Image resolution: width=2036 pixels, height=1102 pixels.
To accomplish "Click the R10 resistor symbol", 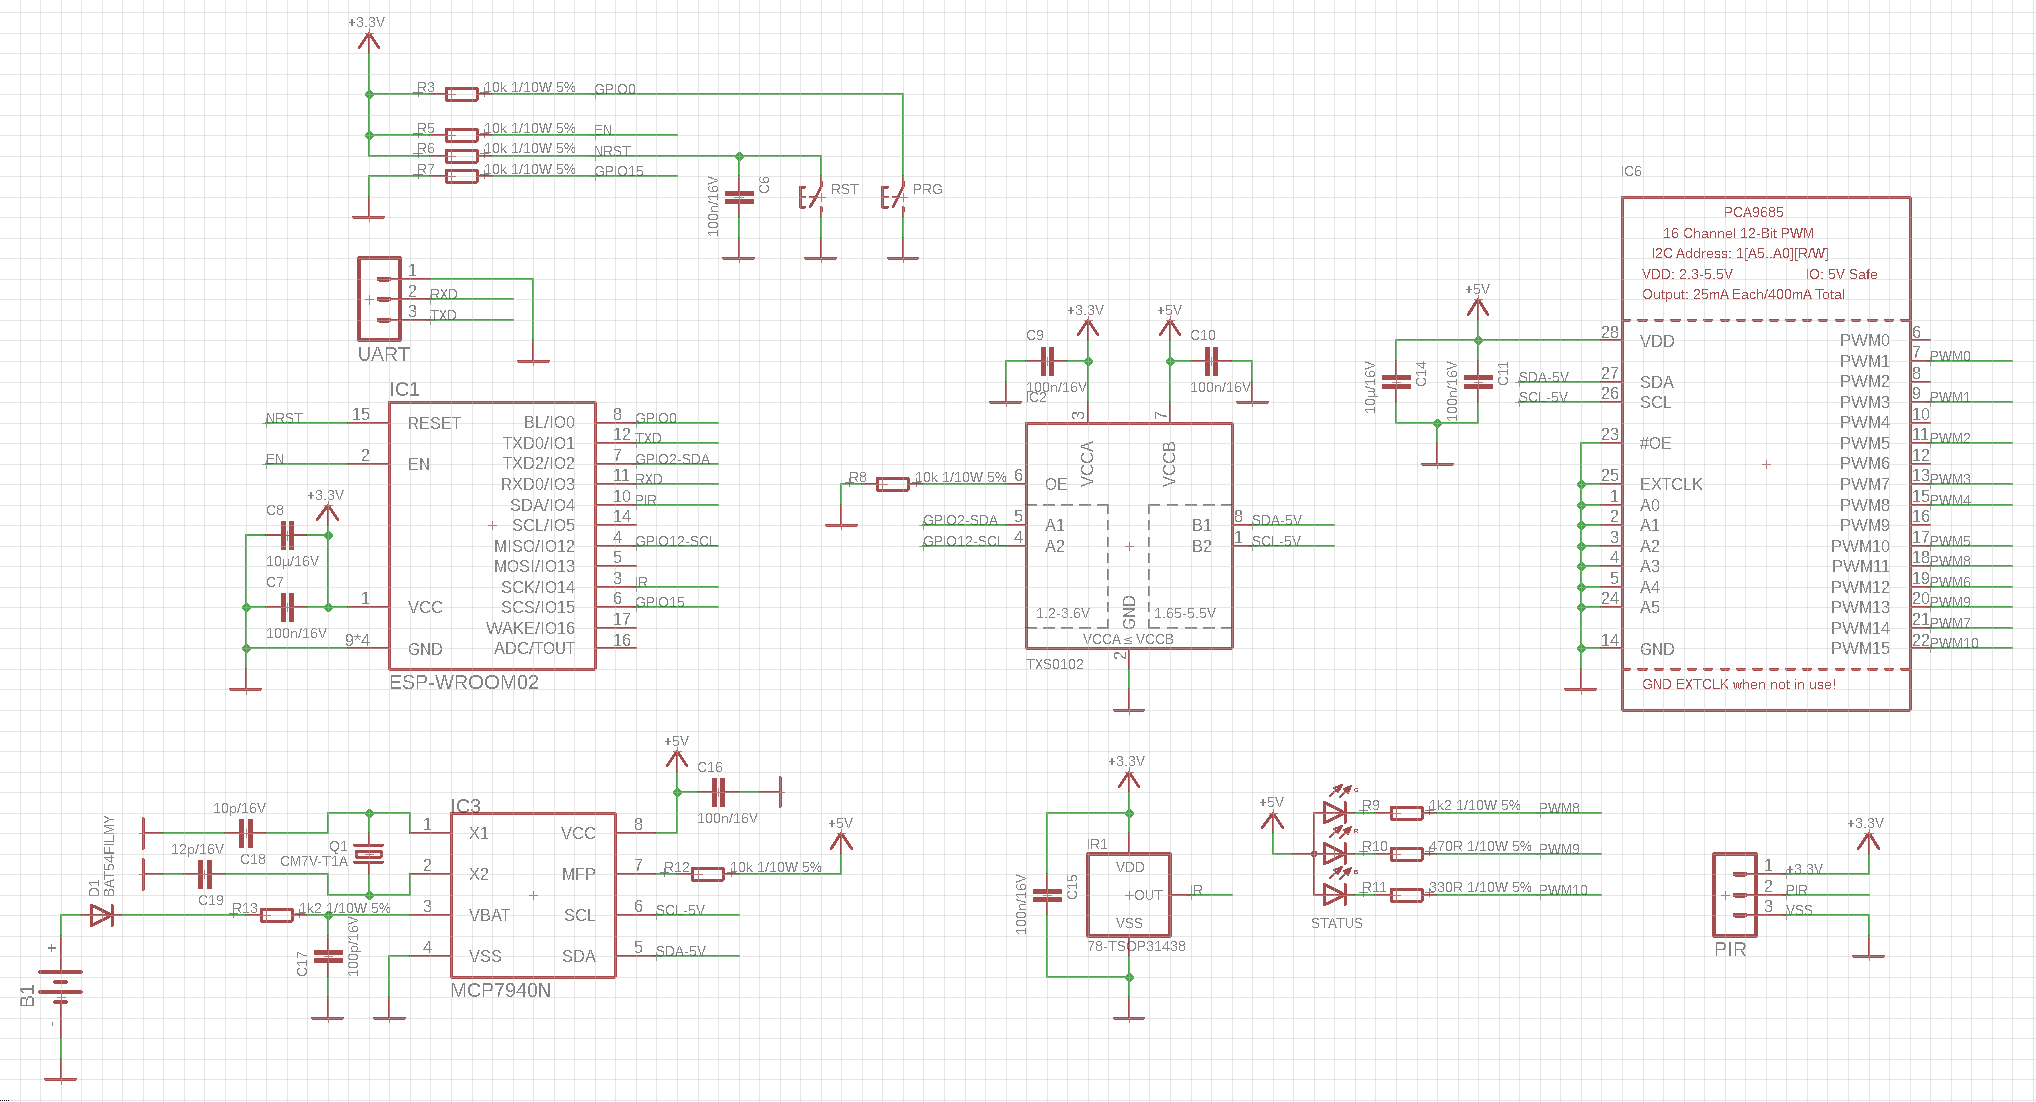I will point(1406,854).
